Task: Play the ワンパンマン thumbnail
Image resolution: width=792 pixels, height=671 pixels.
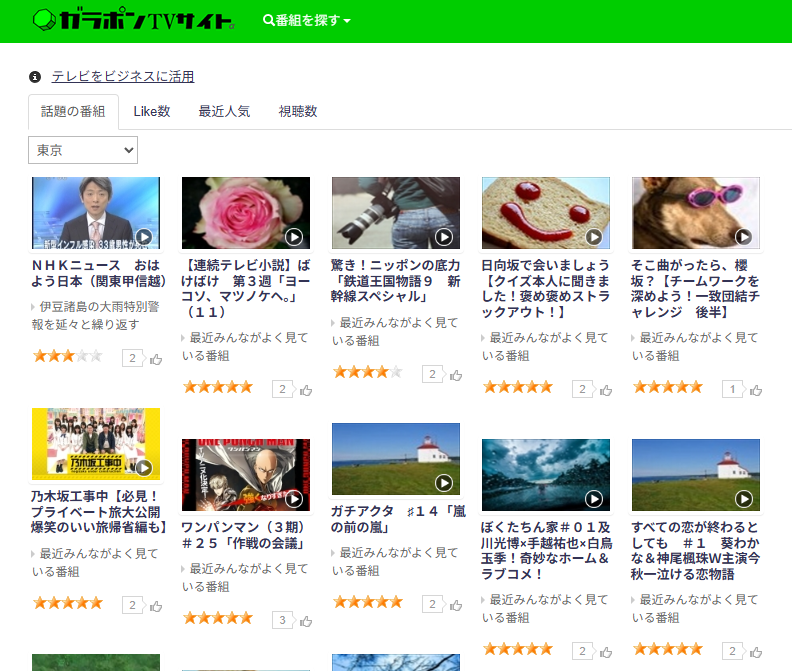Action: [x=246, y=475]
